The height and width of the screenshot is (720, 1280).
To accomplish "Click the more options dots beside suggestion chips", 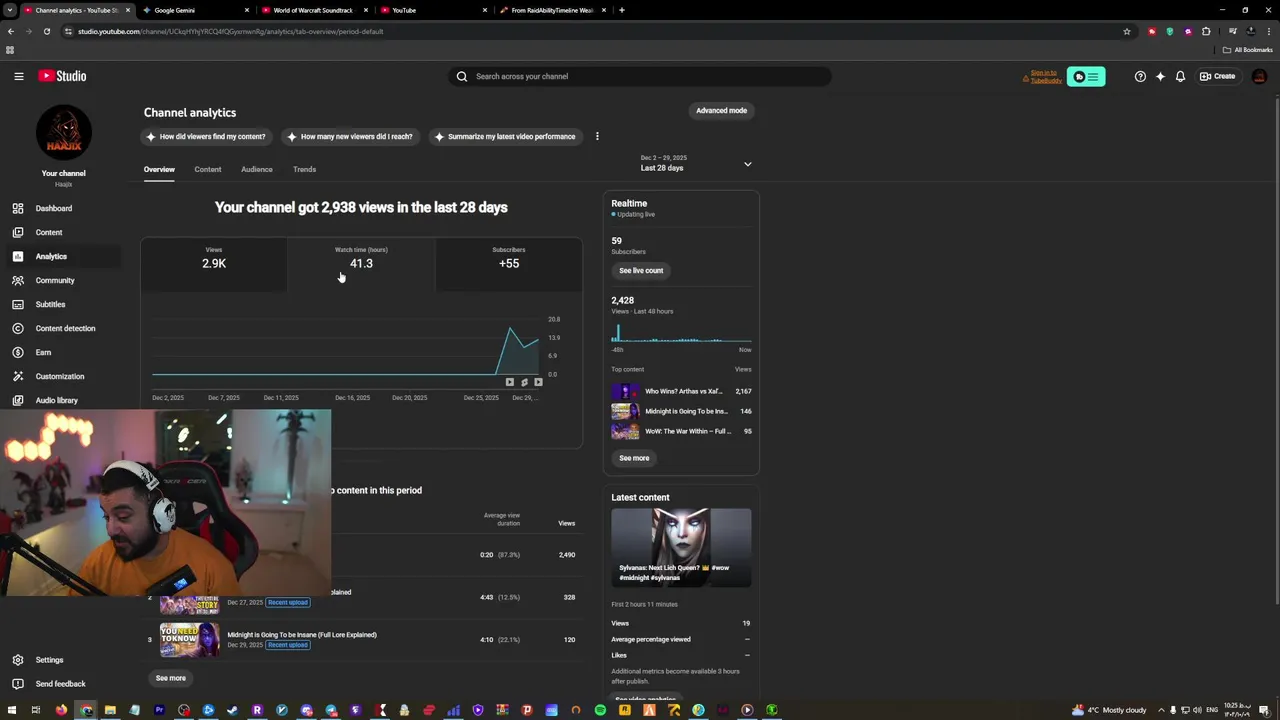I will pos(597,136).
